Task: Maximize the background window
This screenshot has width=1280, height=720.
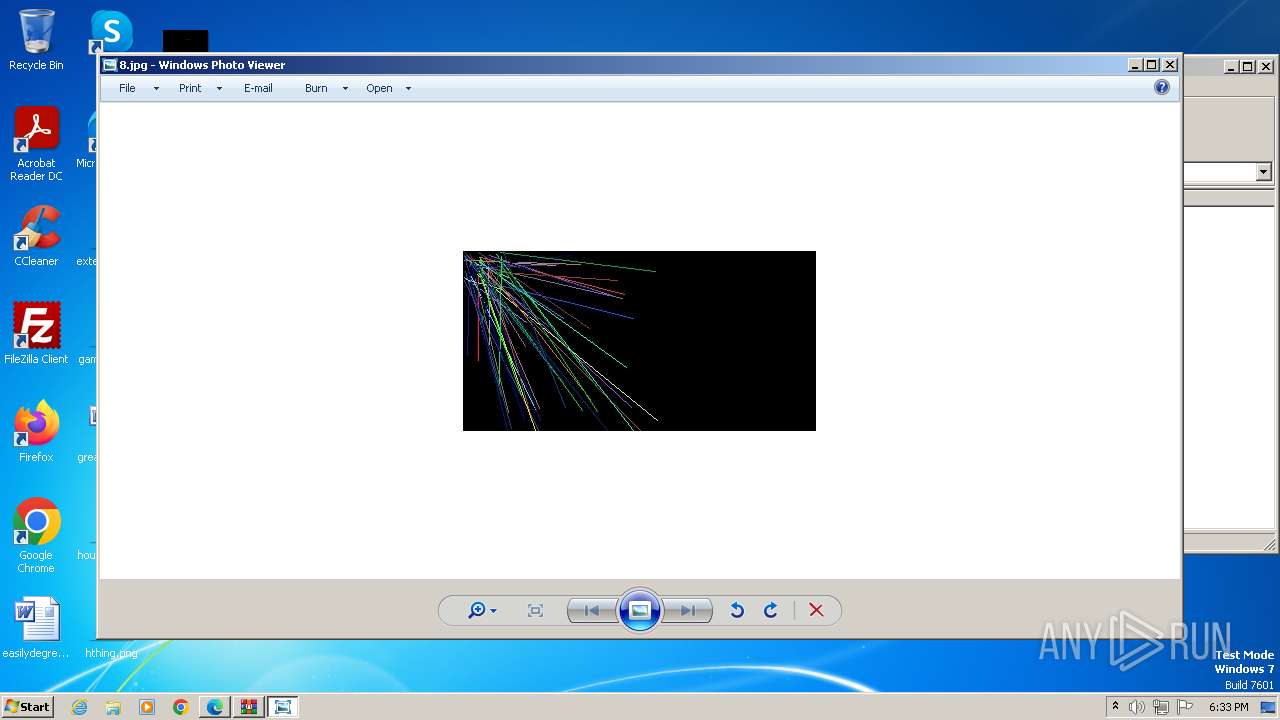Action: pyautogui.click(x=1248, y=67)
